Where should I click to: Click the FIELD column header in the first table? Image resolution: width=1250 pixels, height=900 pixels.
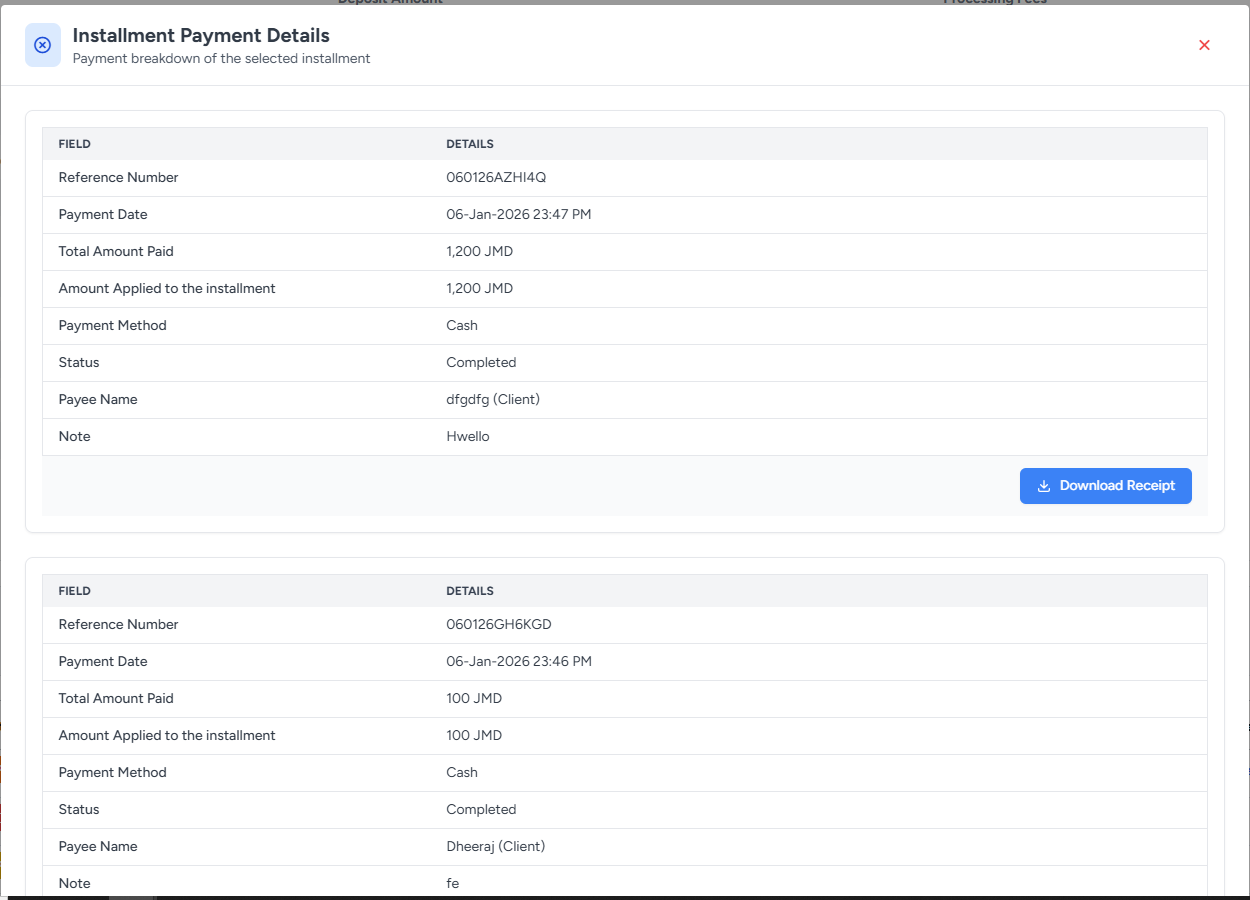pos(75,144)
